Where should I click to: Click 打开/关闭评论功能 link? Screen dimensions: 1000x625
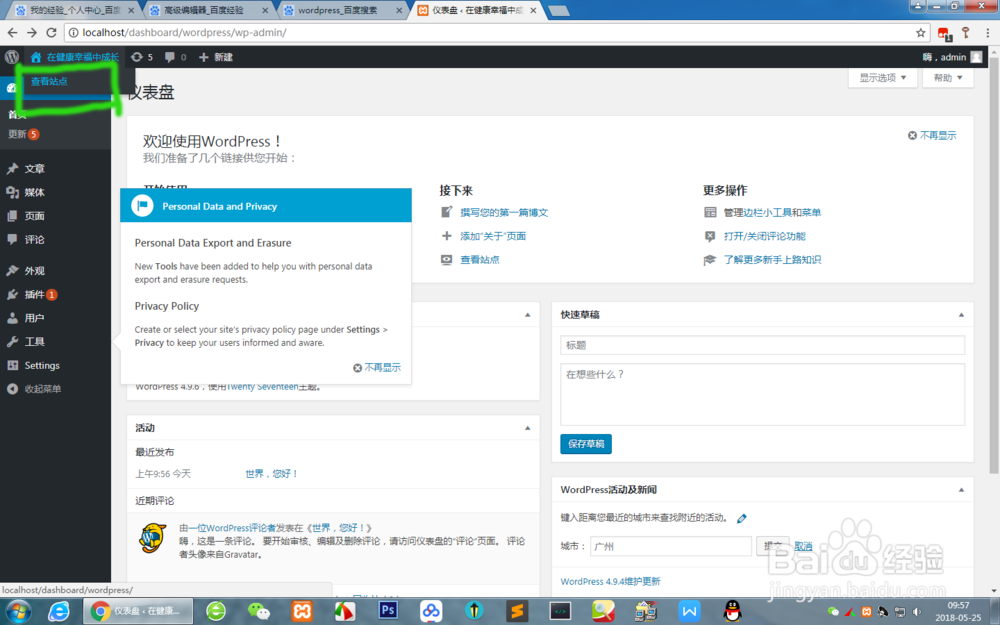(x=765, y=236)
